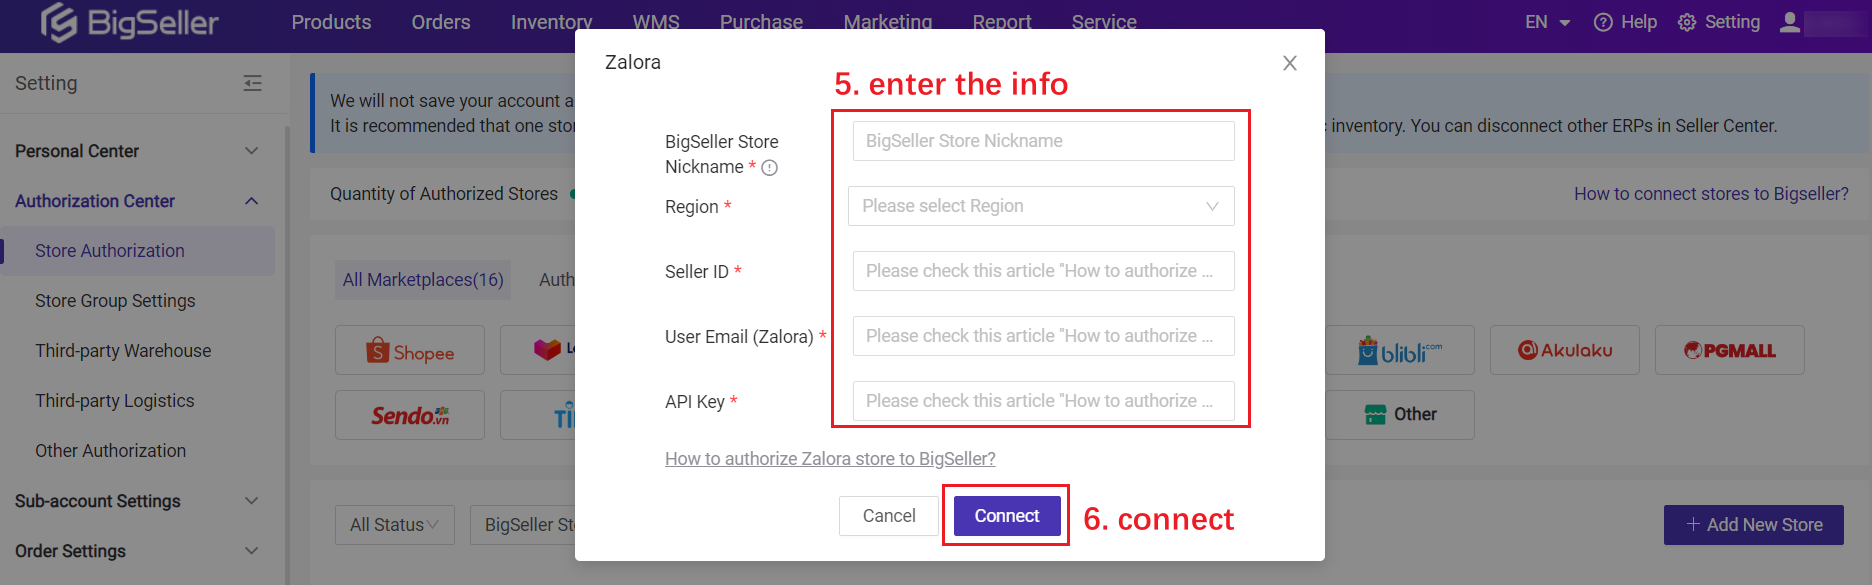Select the PGMall marketplace logo

click(1730, 351)
